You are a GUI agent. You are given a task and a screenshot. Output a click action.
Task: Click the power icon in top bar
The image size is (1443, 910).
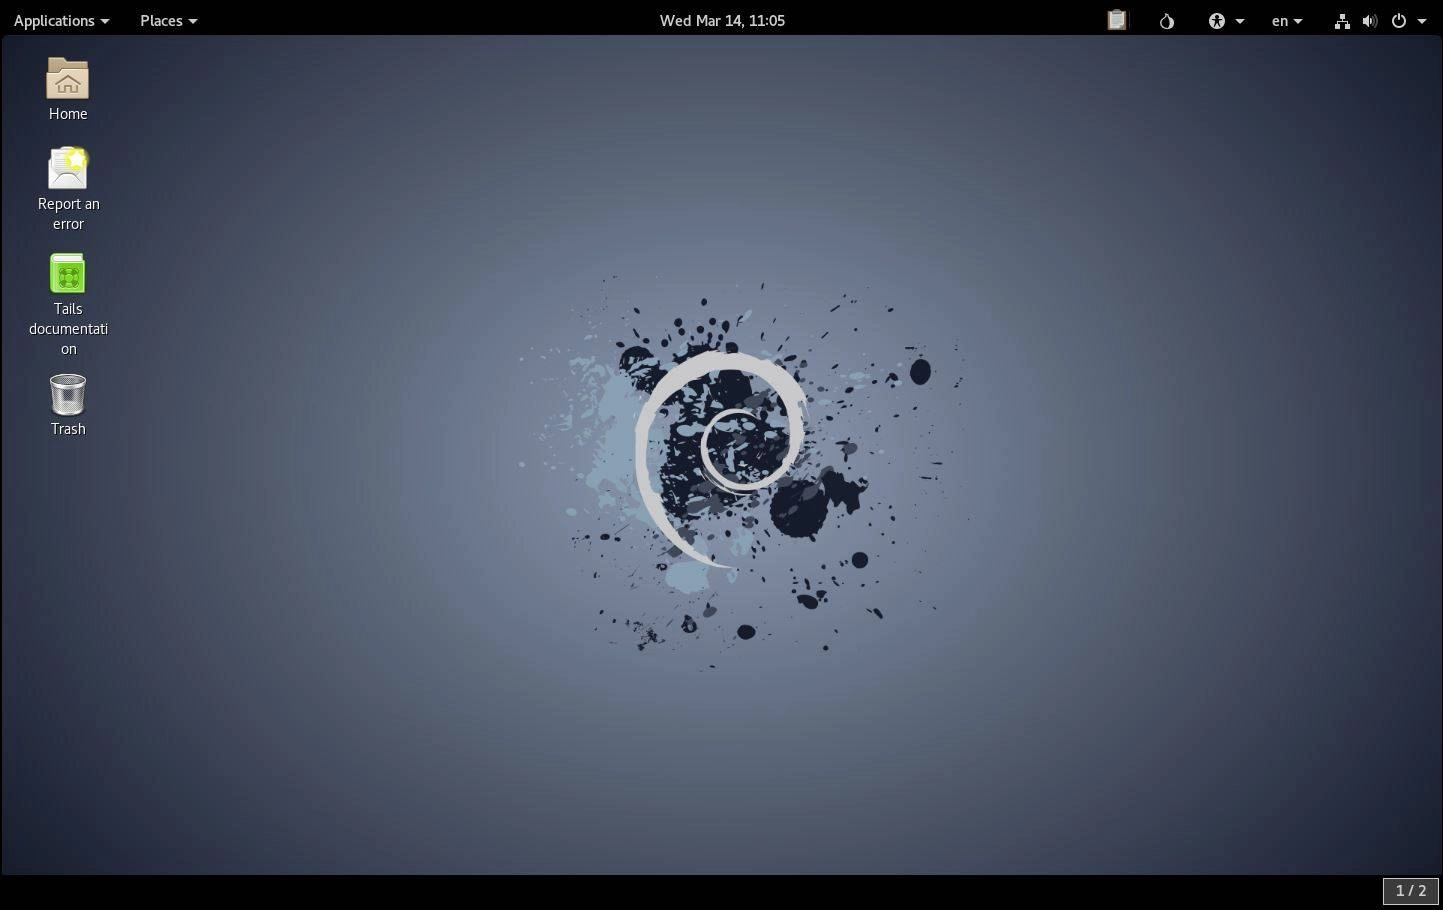1399,20
